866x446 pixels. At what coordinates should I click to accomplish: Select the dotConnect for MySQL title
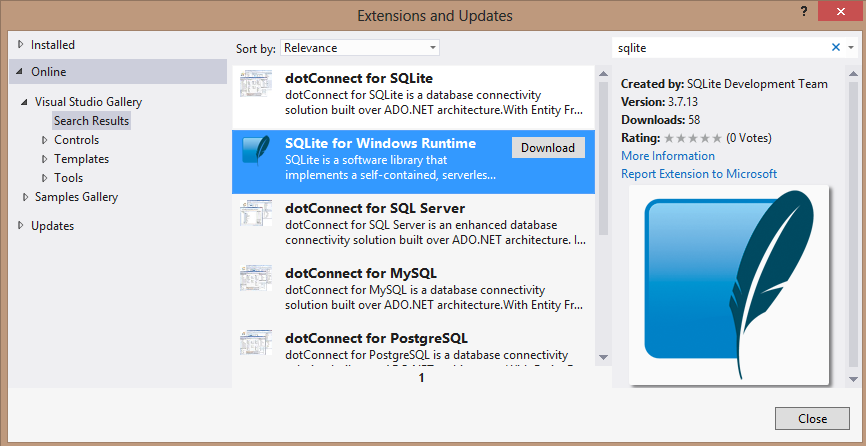tap(361, 273)
